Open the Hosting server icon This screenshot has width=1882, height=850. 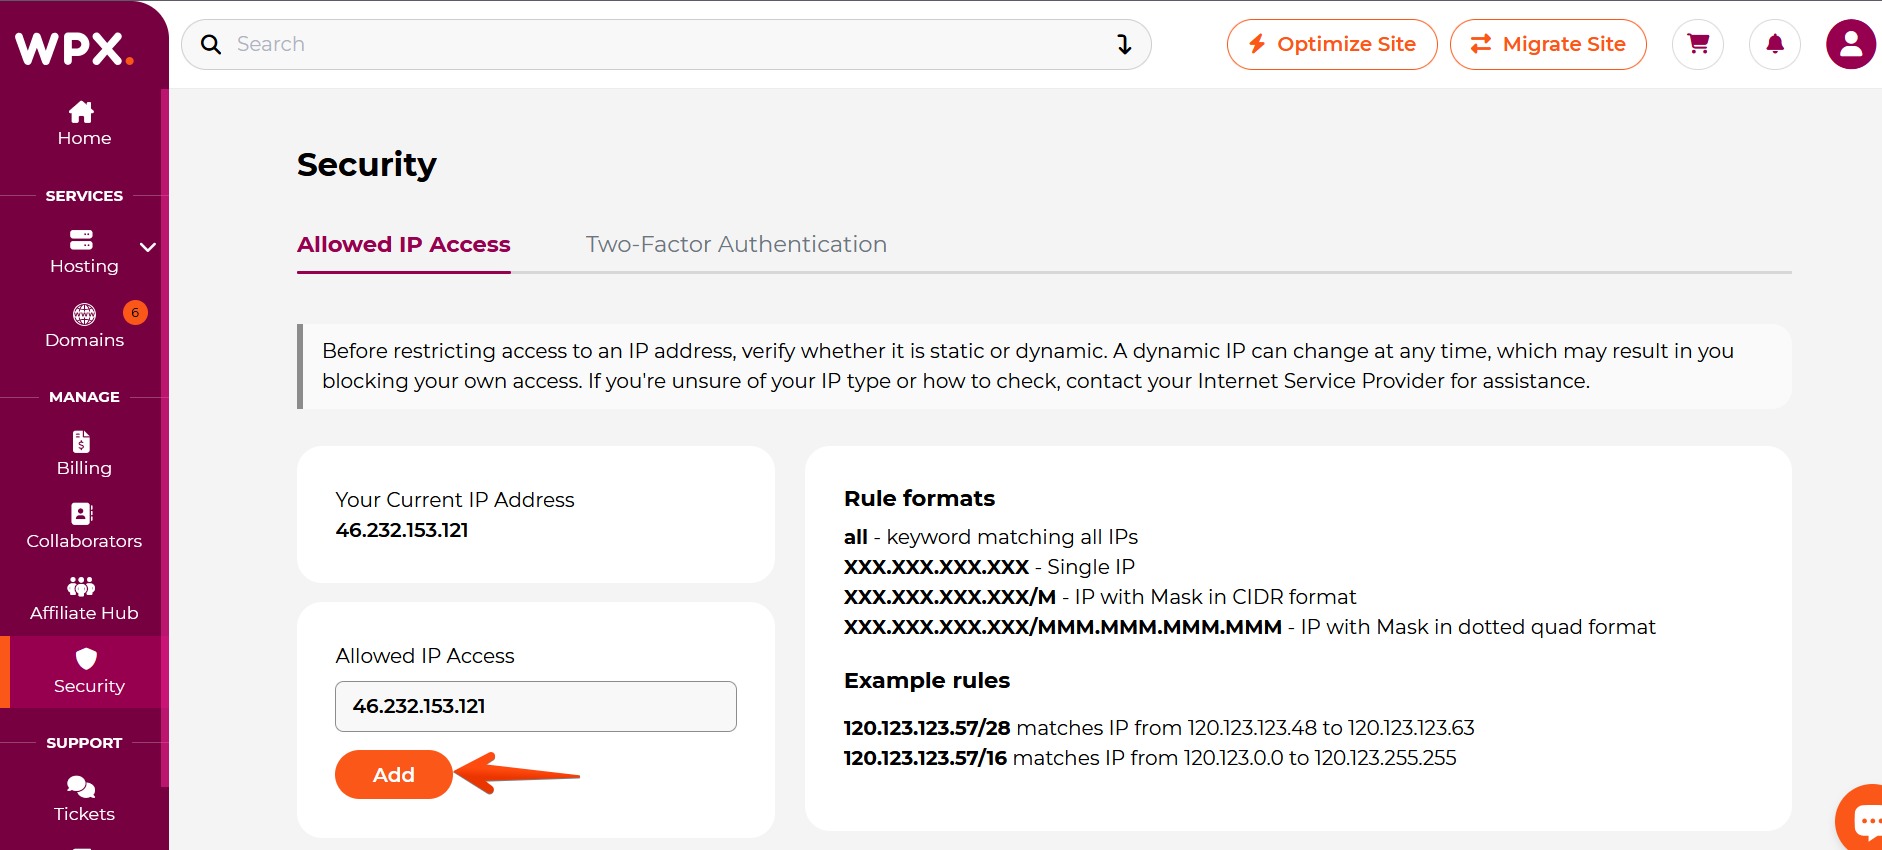81,240
